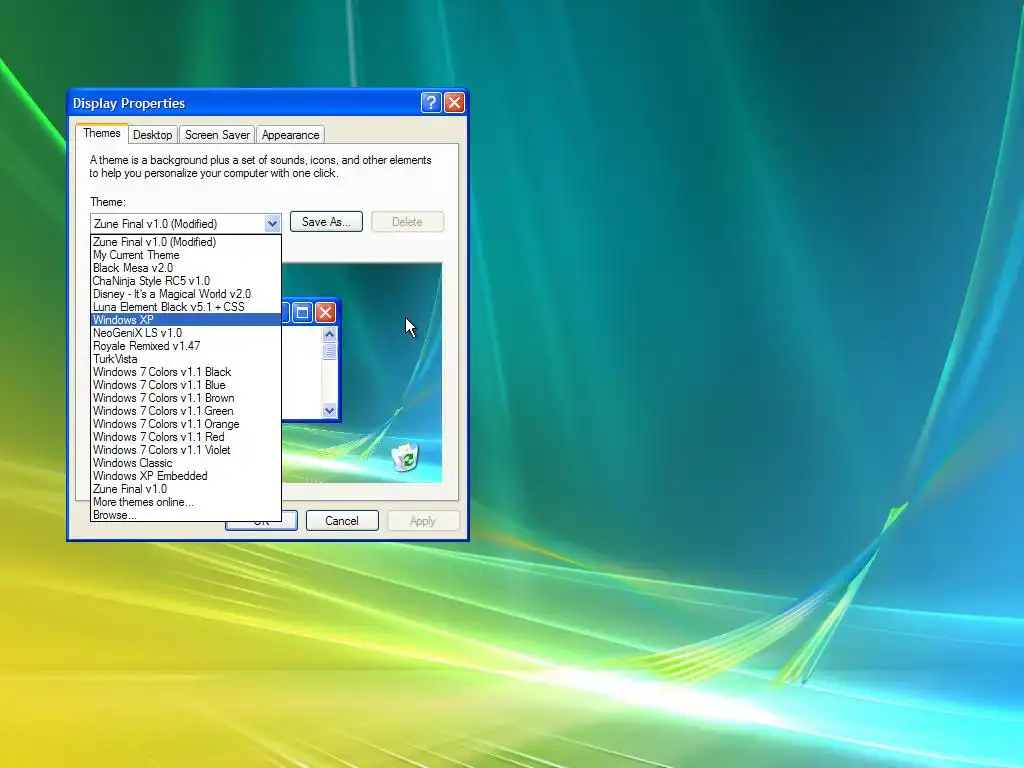
Task: Choose Zune Final v1.0 near list bottom
Action: click(x=185, y=489)
